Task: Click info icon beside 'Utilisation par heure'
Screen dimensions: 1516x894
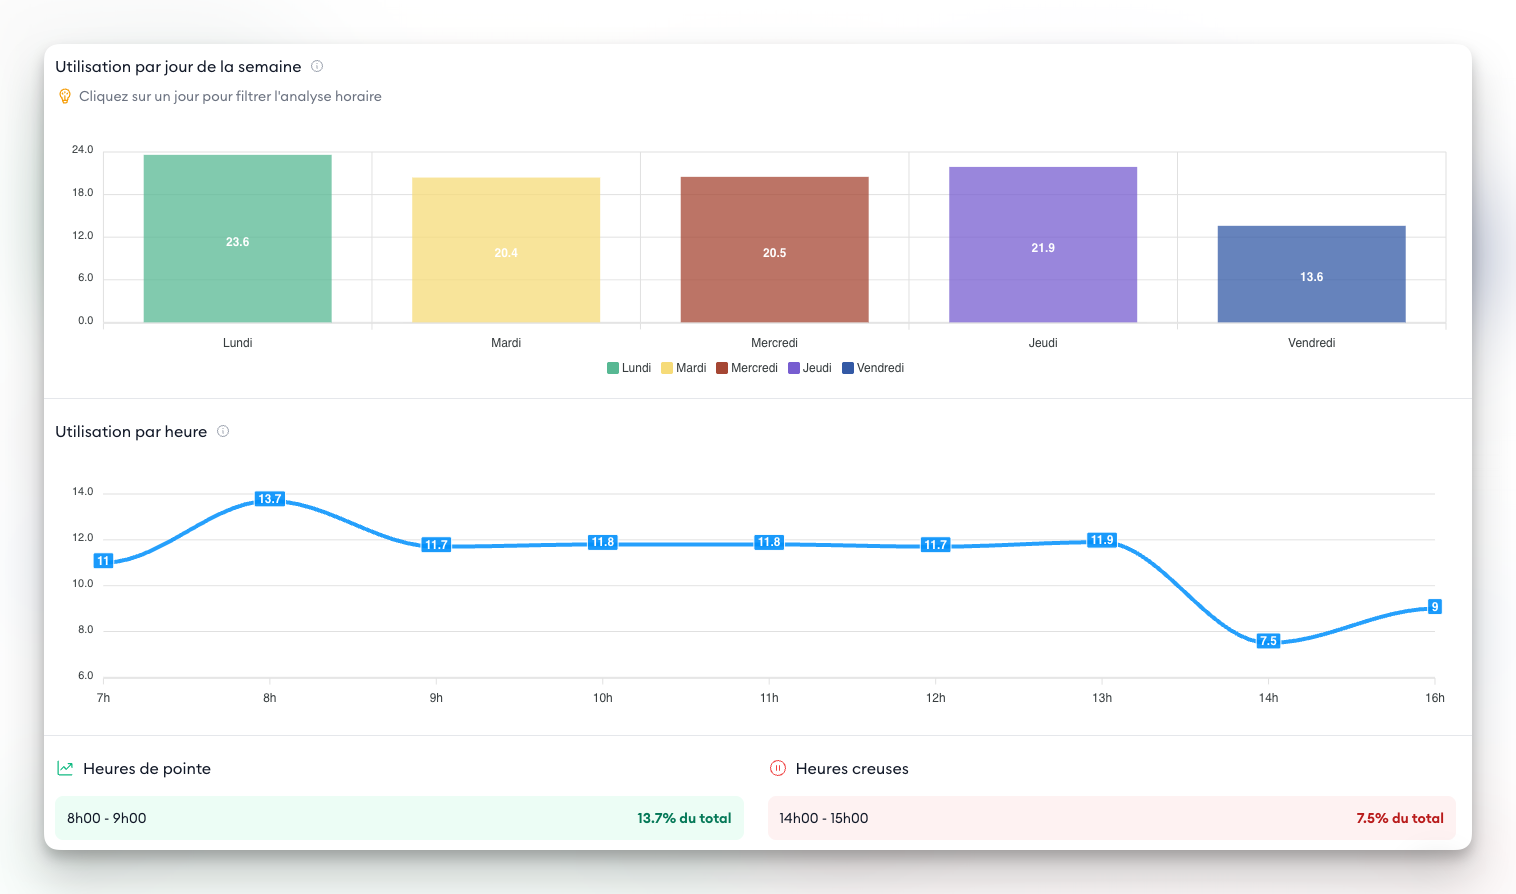Action: [x=223, y=431]
